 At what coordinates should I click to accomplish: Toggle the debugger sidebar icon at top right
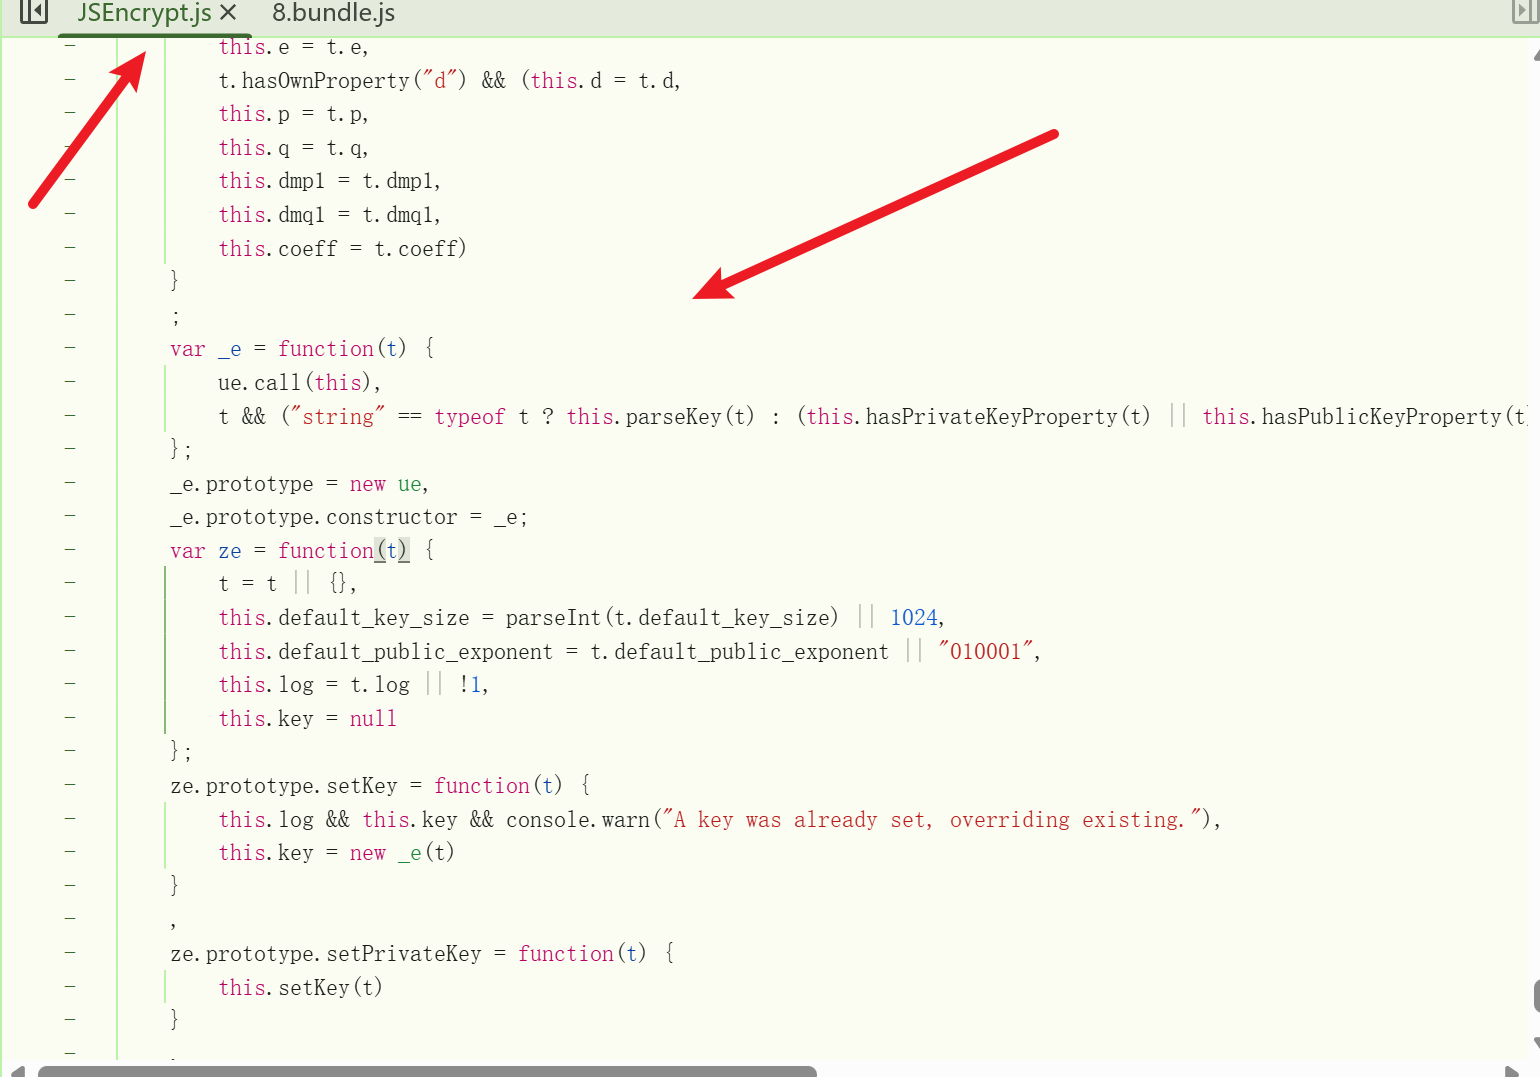(x=1524, y=12)
